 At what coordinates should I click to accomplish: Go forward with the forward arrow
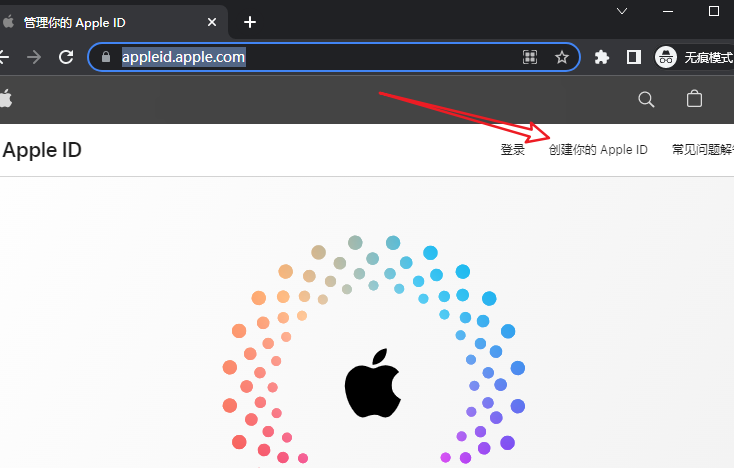(34, 57)
